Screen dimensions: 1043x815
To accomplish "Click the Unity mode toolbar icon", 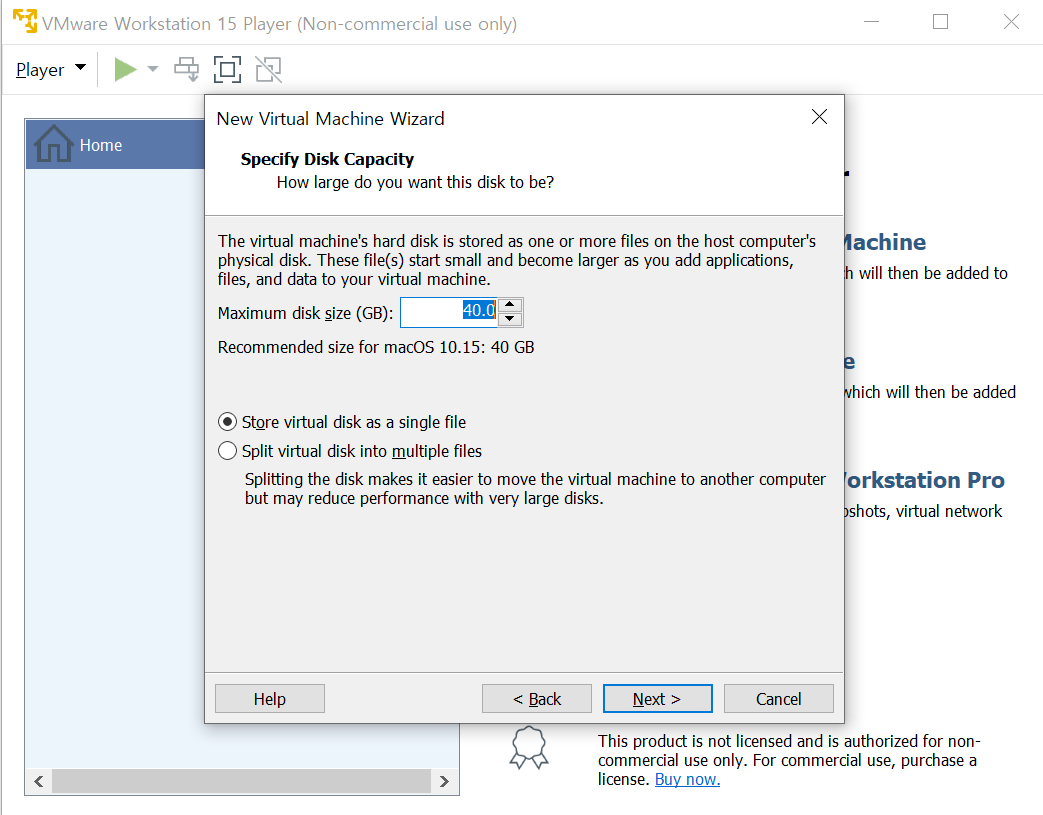I will 268,69.
